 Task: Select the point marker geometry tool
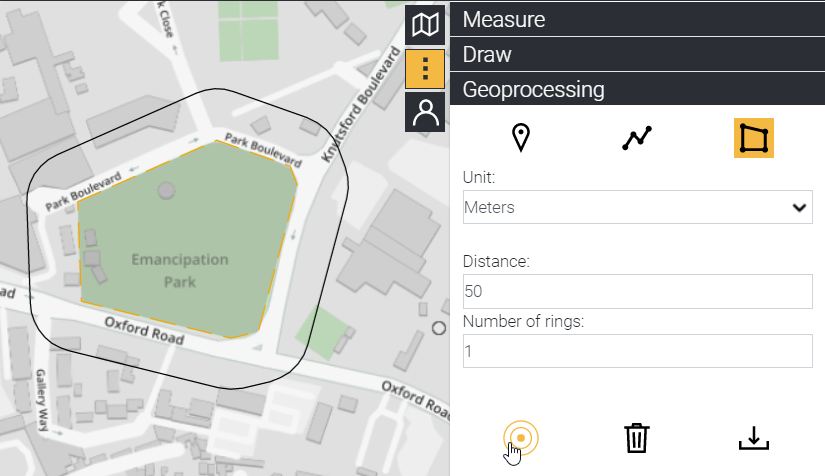pos(520,138)
